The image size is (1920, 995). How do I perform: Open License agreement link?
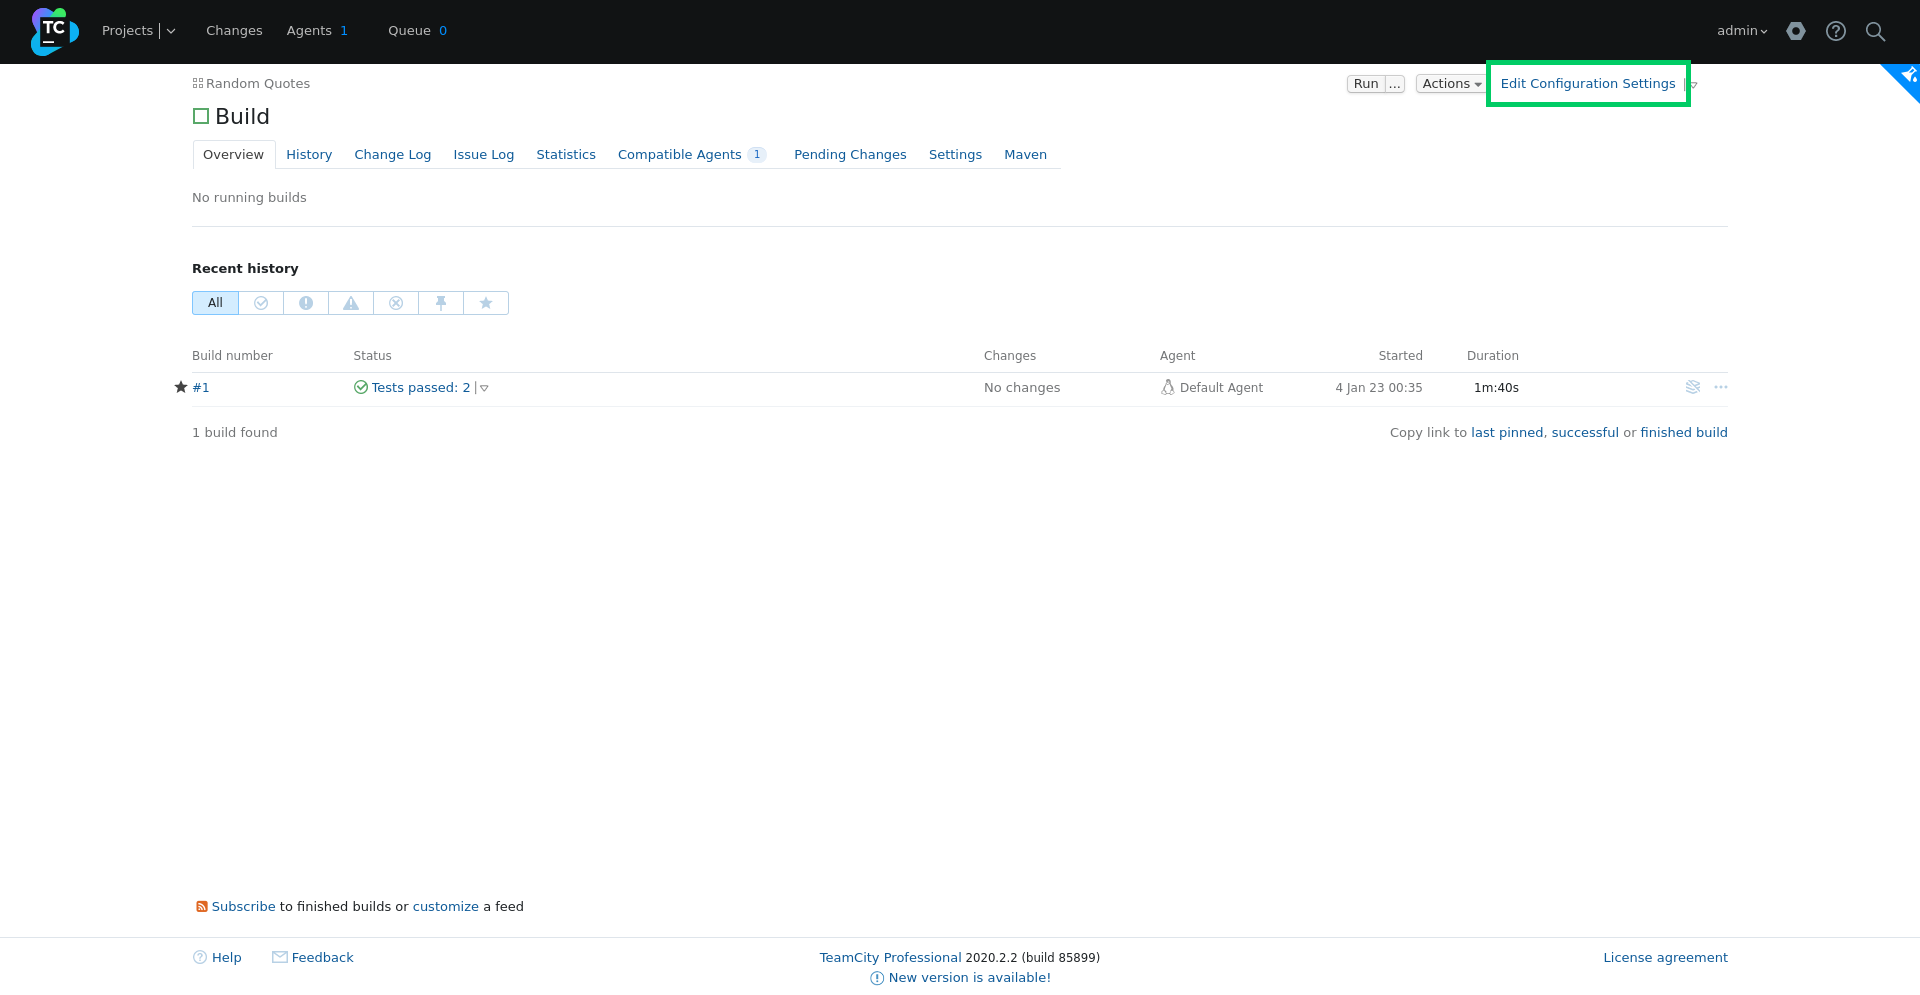click(x=1665, y=958)
